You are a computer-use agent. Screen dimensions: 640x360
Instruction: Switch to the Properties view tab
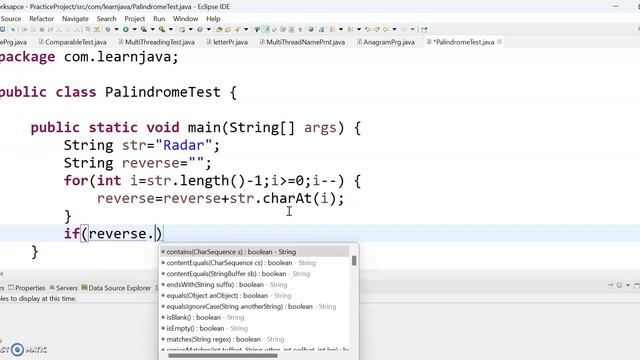click(27, 288)
